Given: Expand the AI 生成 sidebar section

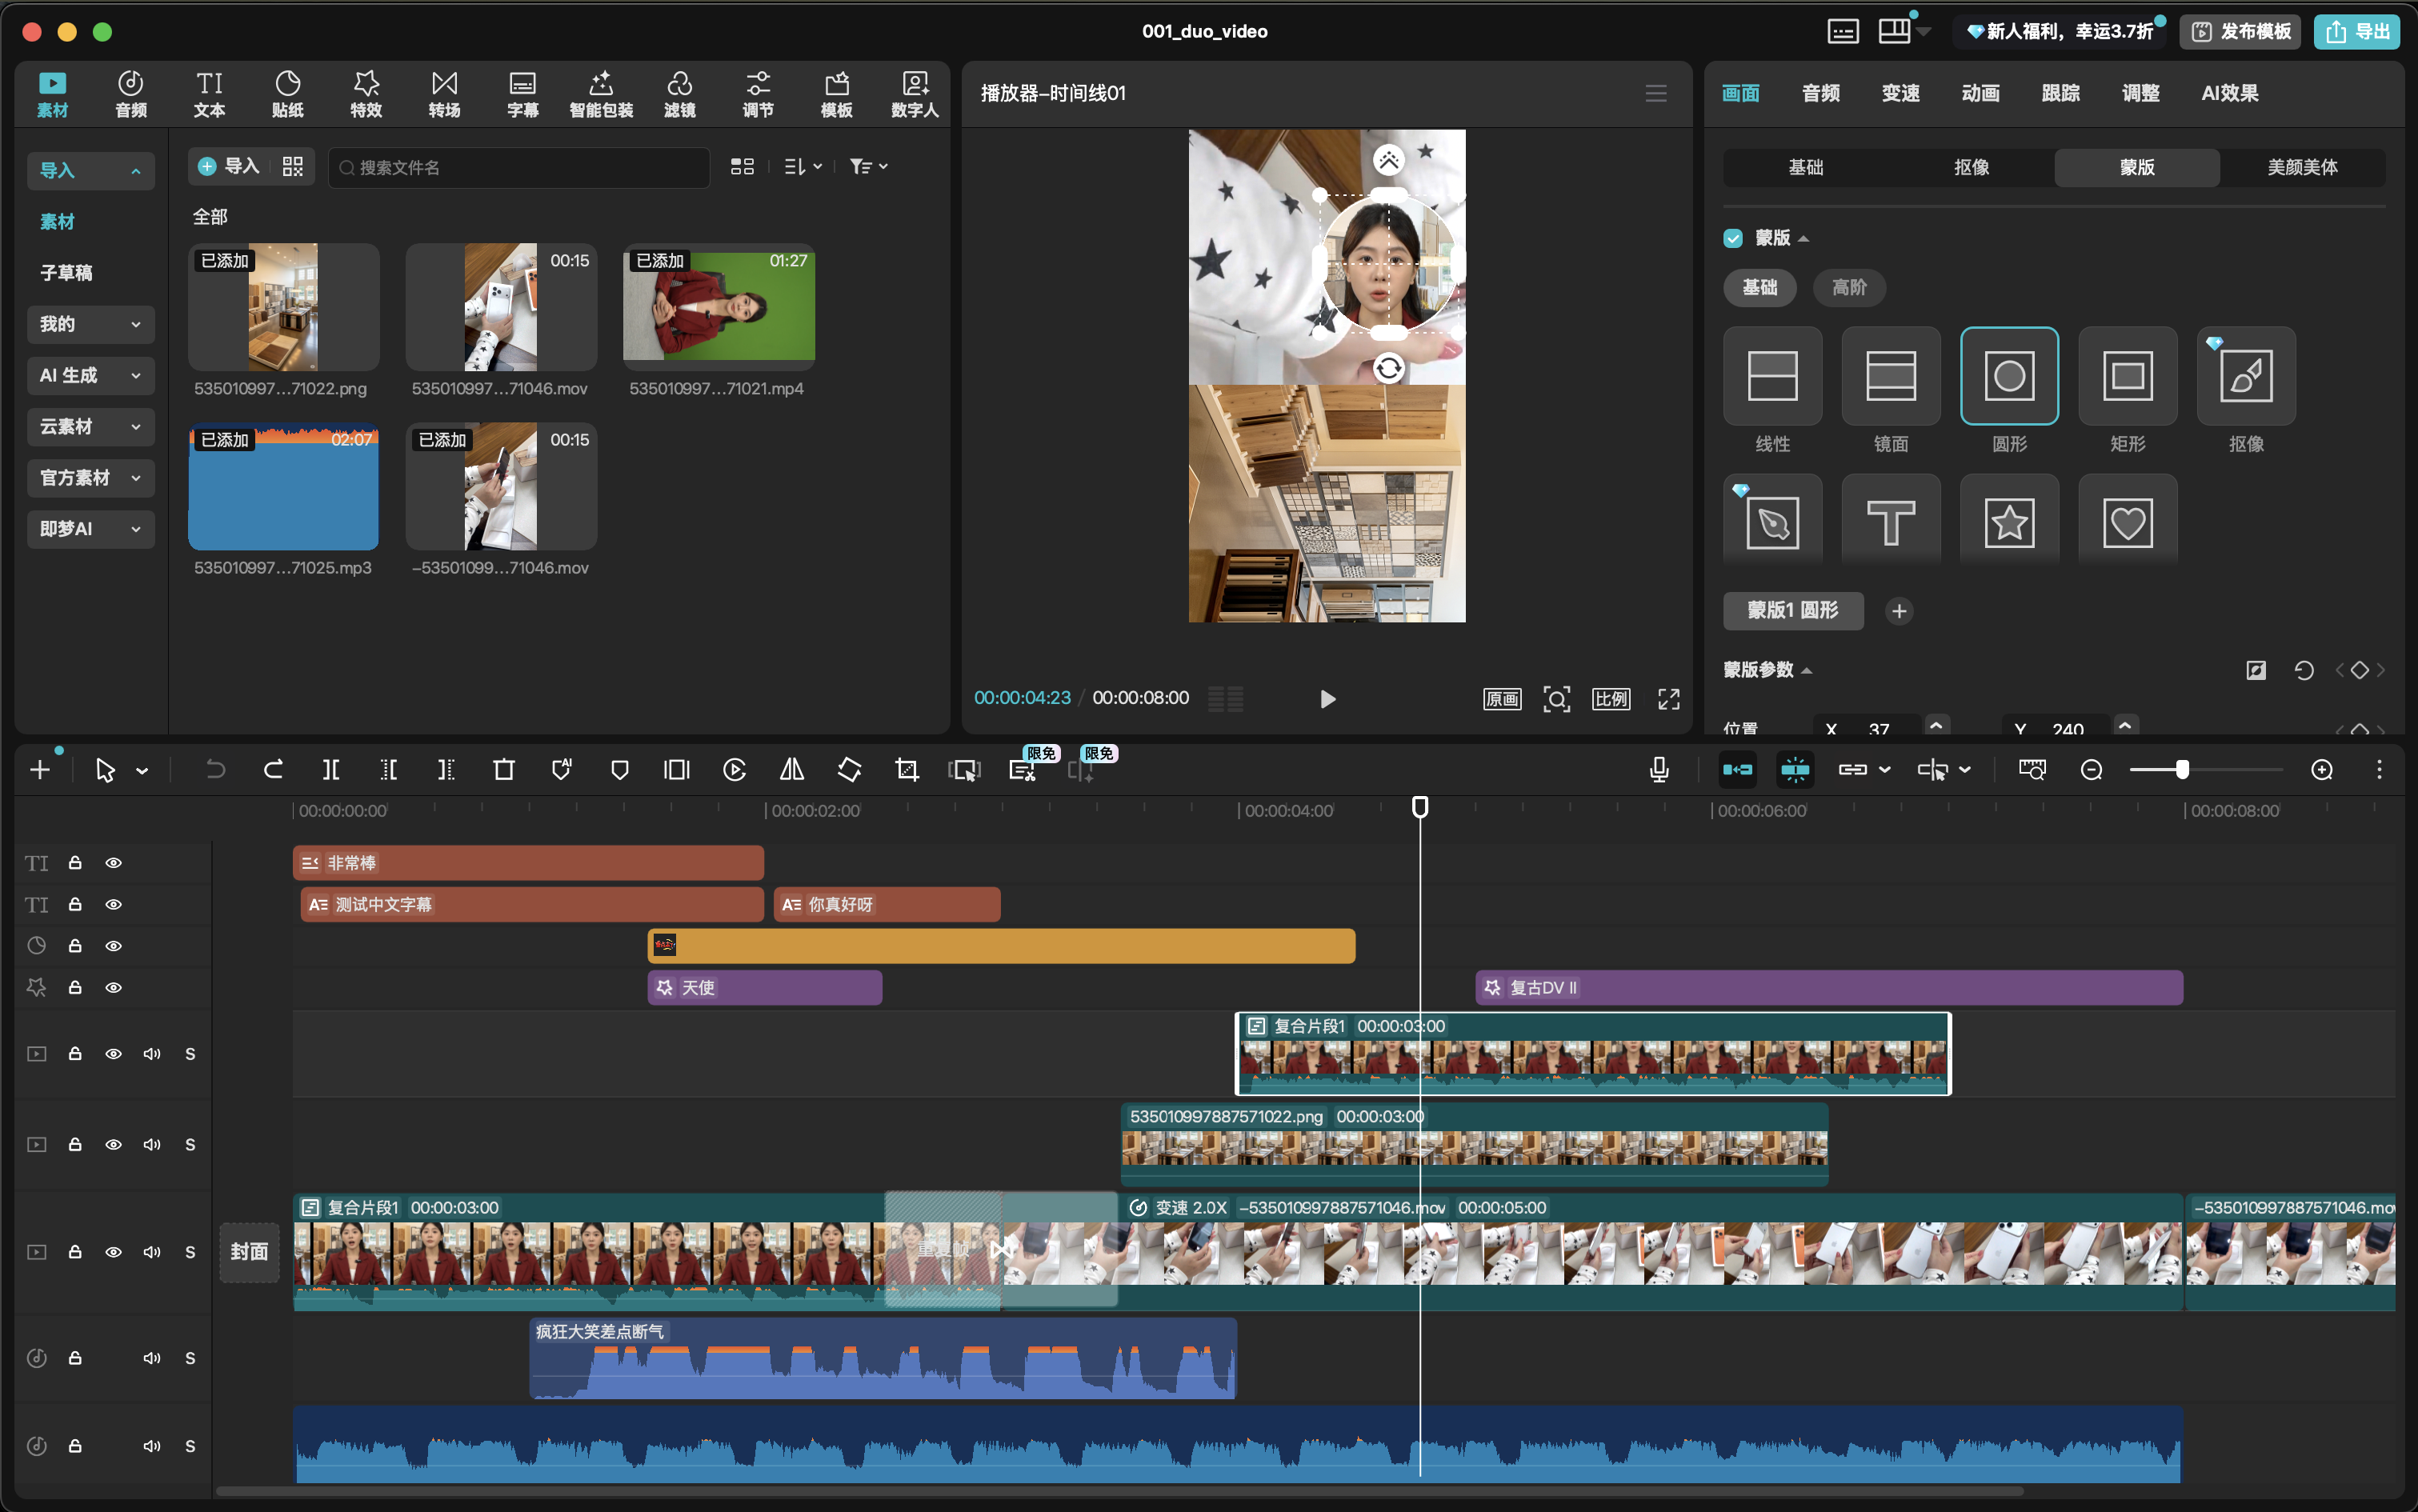Looking at the screenshot, I should (x=90, y=375).
